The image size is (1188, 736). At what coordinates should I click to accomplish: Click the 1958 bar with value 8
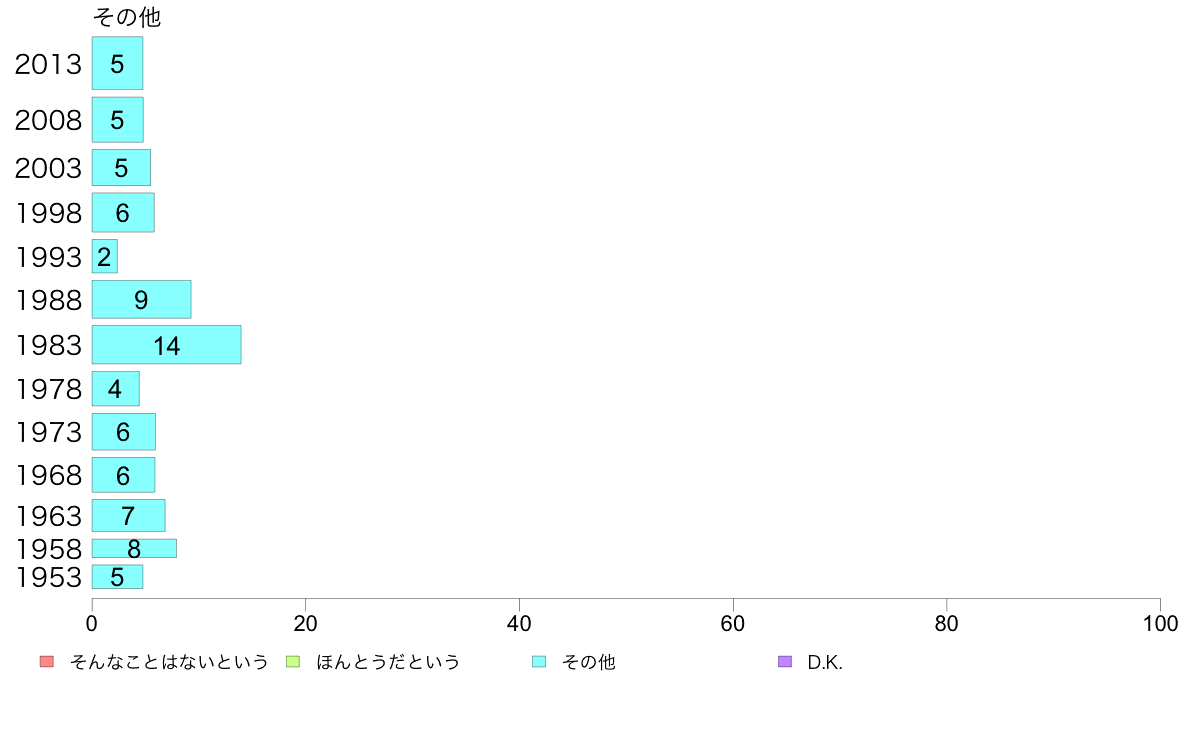[x=134, y=548]
